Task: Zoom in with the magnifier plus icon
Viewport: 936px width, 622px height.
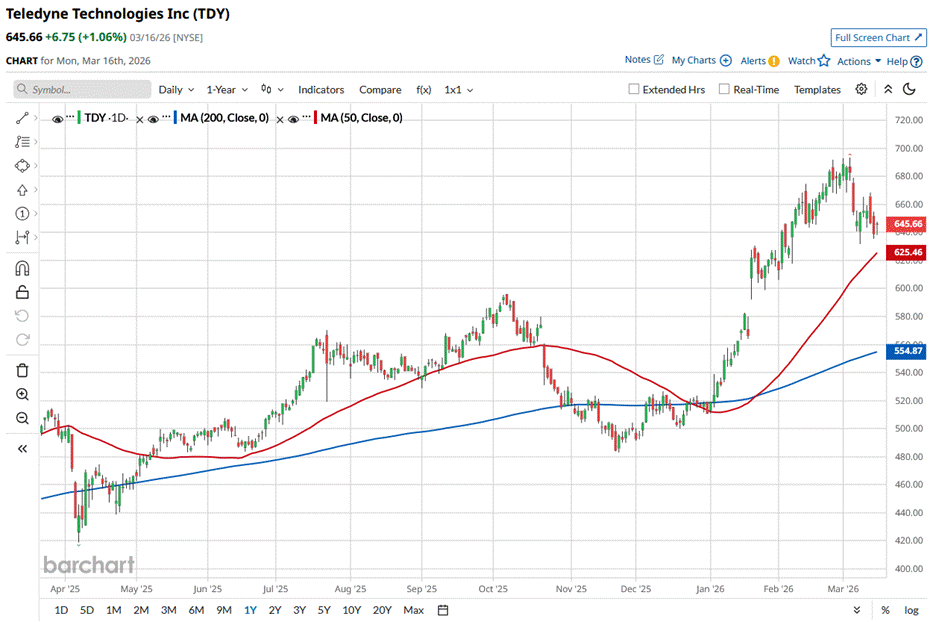Action: (22, 395)
